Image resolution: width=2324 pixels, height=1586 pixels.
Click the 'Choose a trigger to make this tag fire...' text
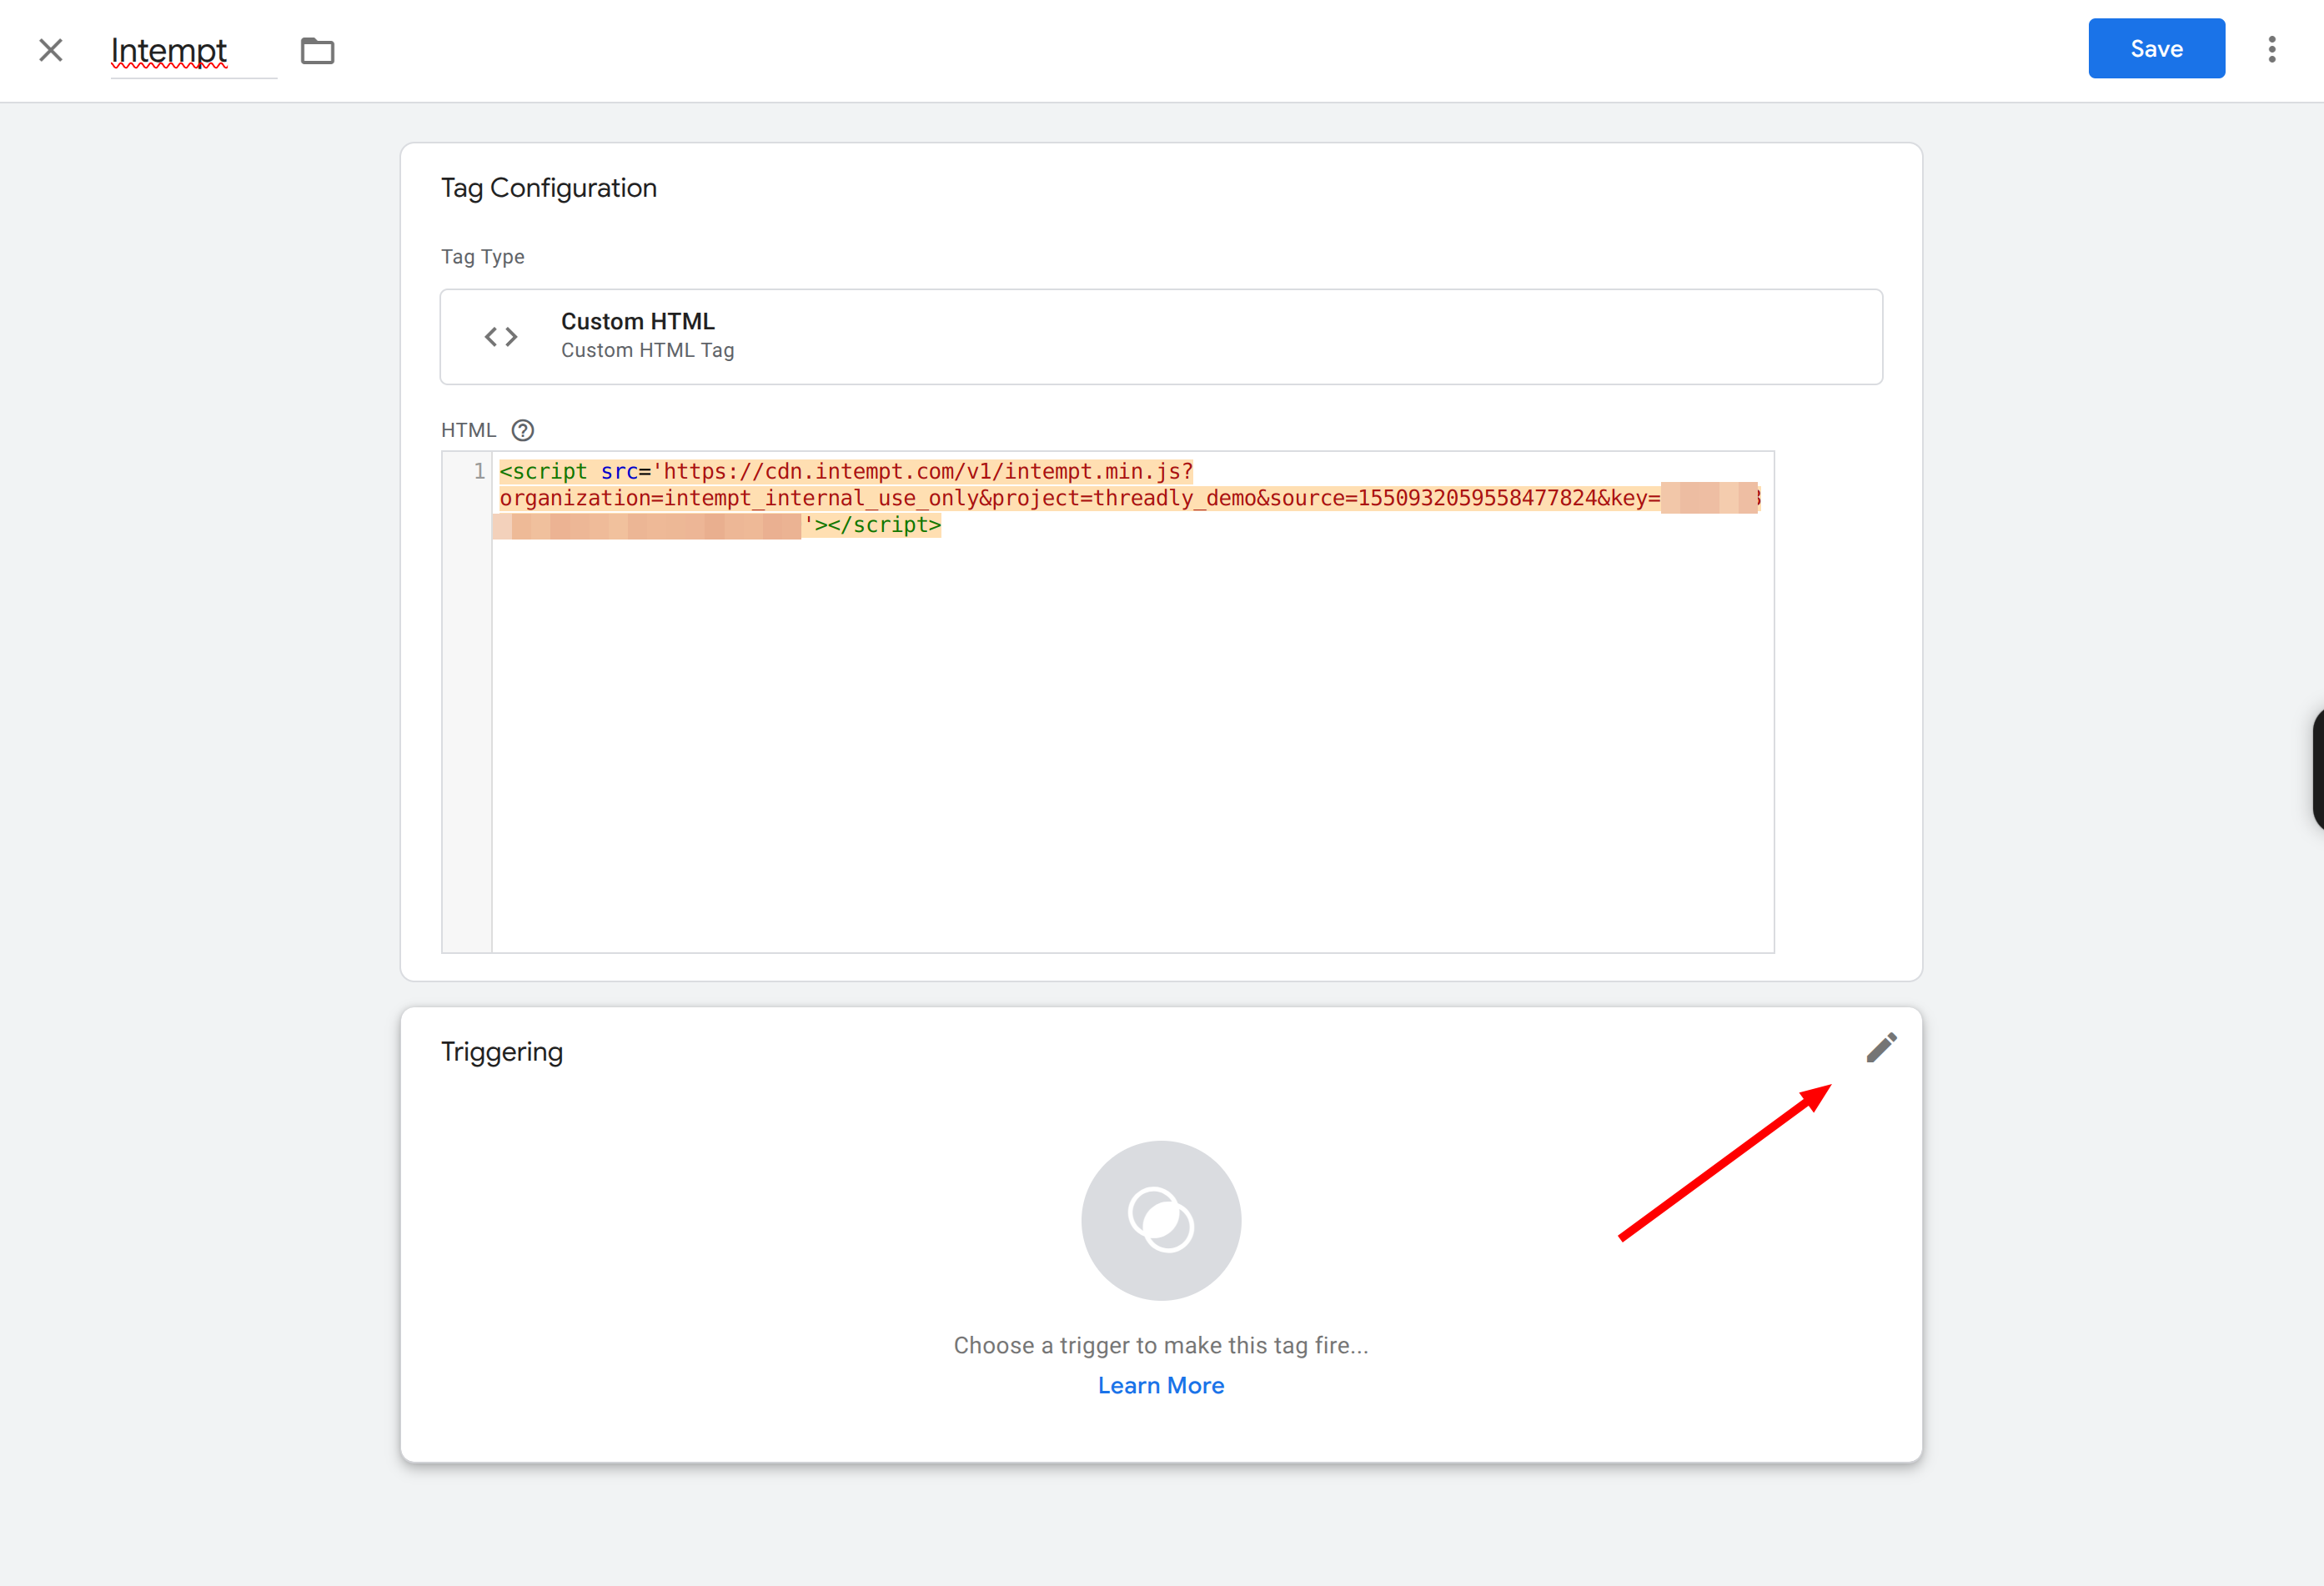pyautogui.click(x=1161, y=1345)
